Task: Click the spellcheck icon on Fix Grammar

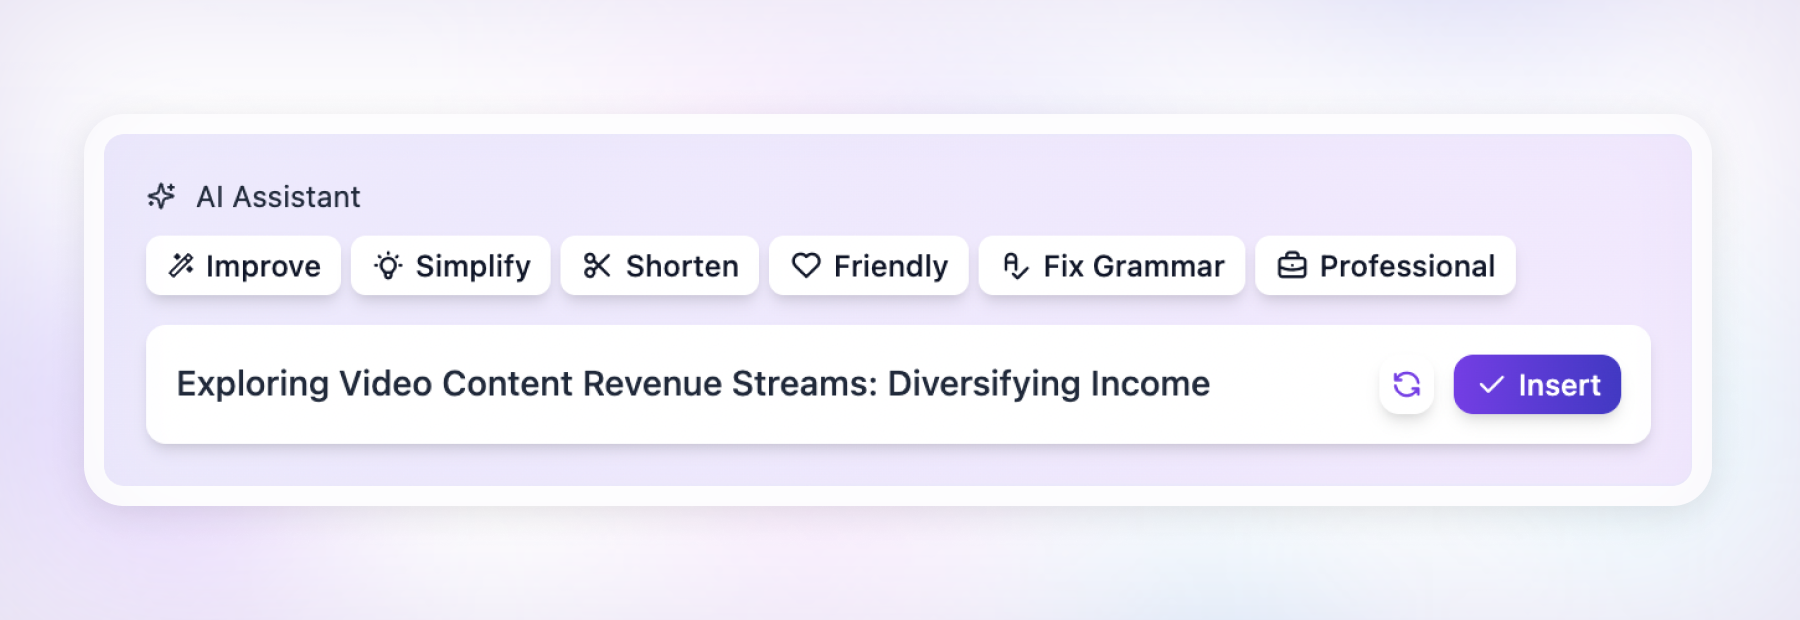Action: point(1015,265)
